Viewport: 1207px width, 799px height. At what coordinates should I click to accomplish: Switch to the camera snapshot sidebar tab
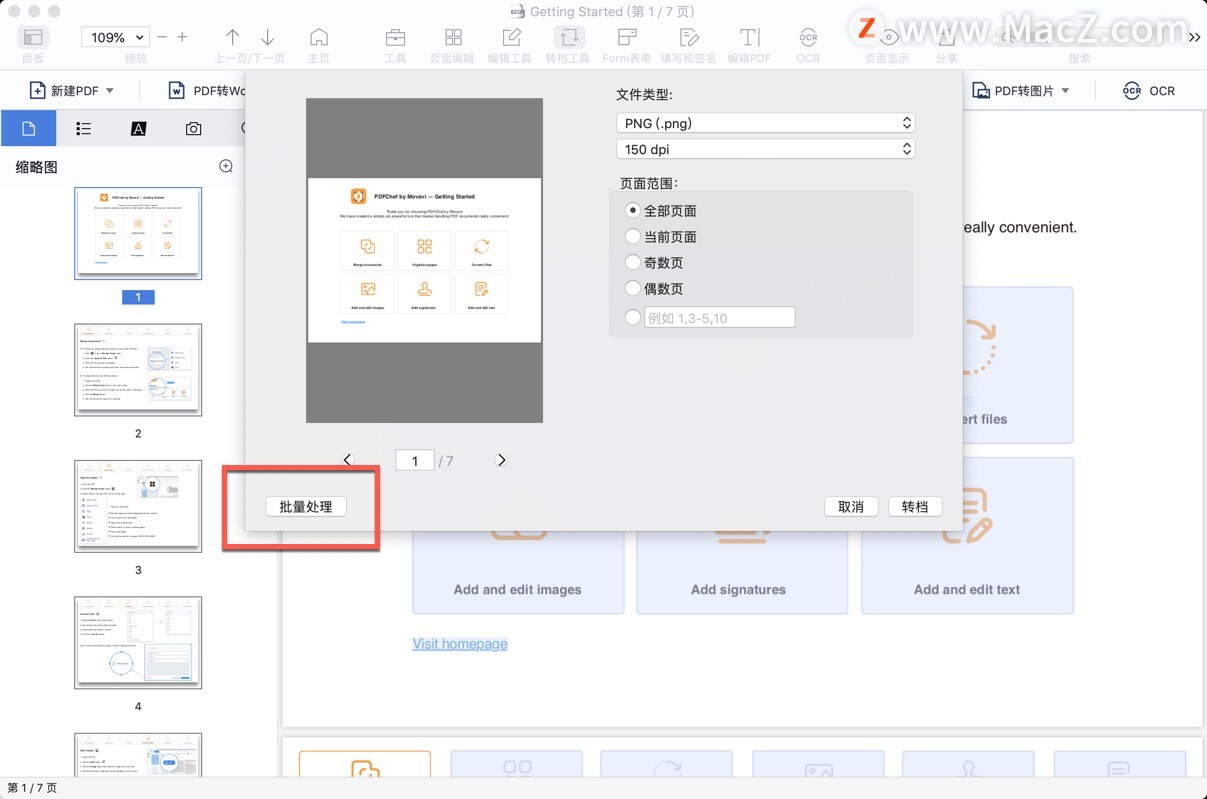193,129
